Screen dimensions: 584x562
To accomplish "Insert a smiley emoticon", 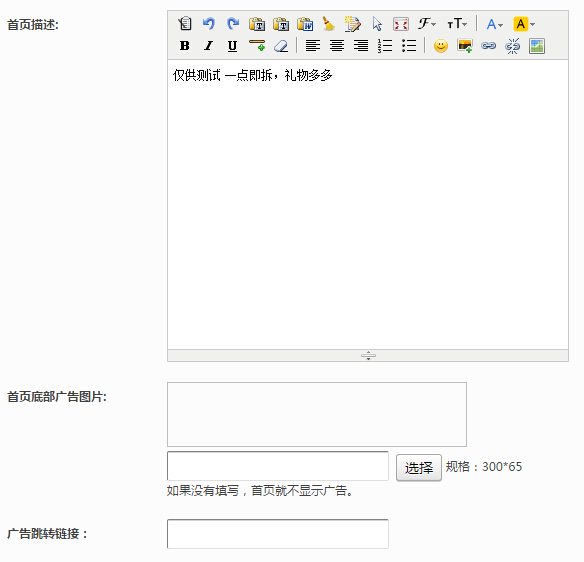I will click(x=441, y=46).
